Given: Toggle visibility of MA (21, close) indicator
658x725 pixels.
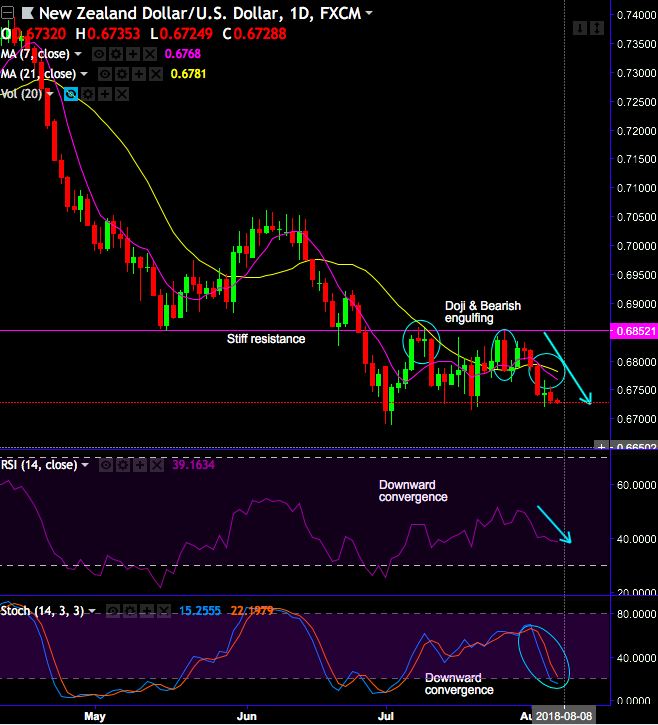Looking at the screenshot, I should pyautogui.click(x=105, y=74).
